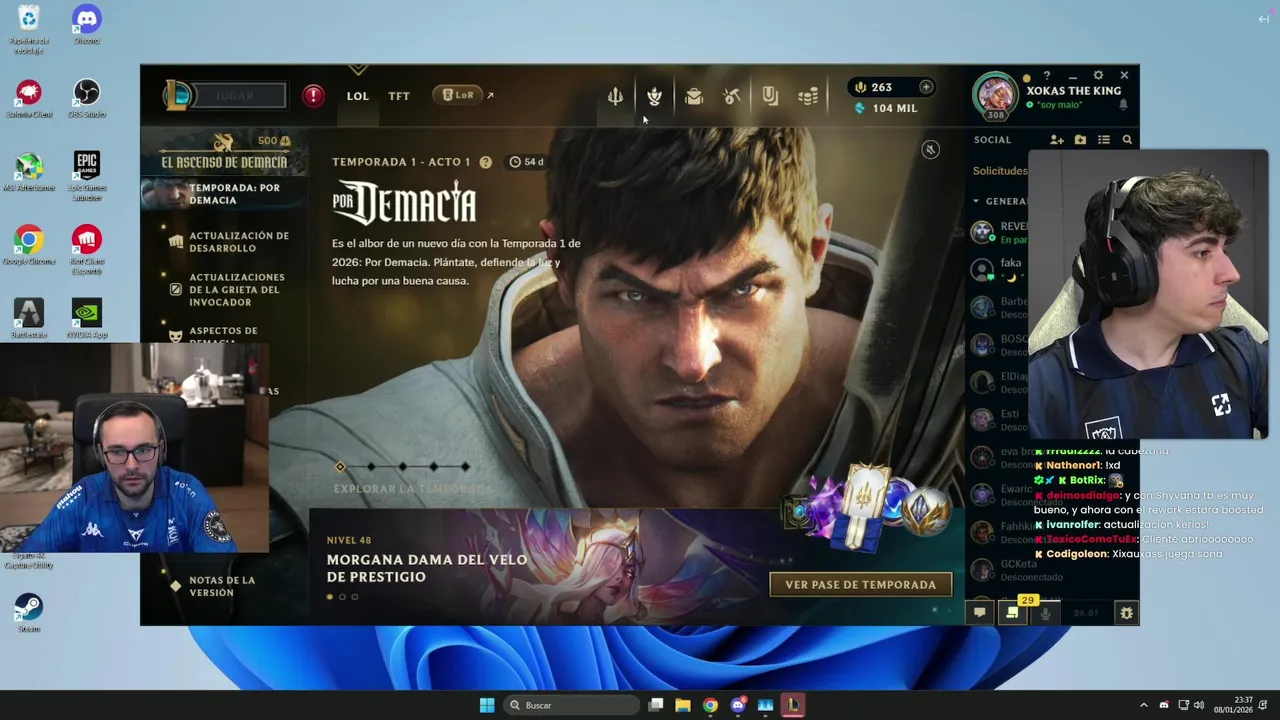Open the bug report icon in social footer
Screen dimensions: 1280x720
click(x=1126, y=613)
